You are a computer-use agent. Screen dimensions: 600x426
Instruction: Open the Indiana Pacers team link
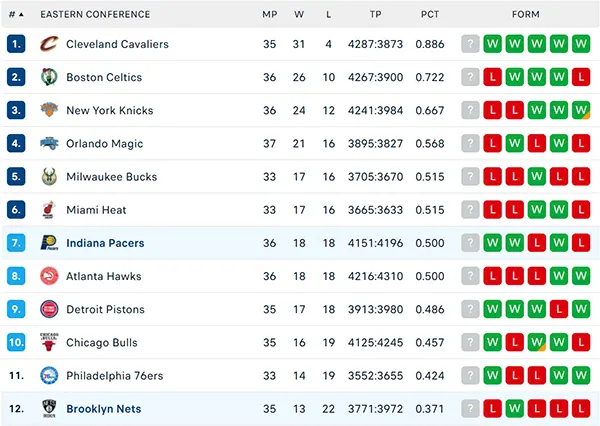point(105,243)
